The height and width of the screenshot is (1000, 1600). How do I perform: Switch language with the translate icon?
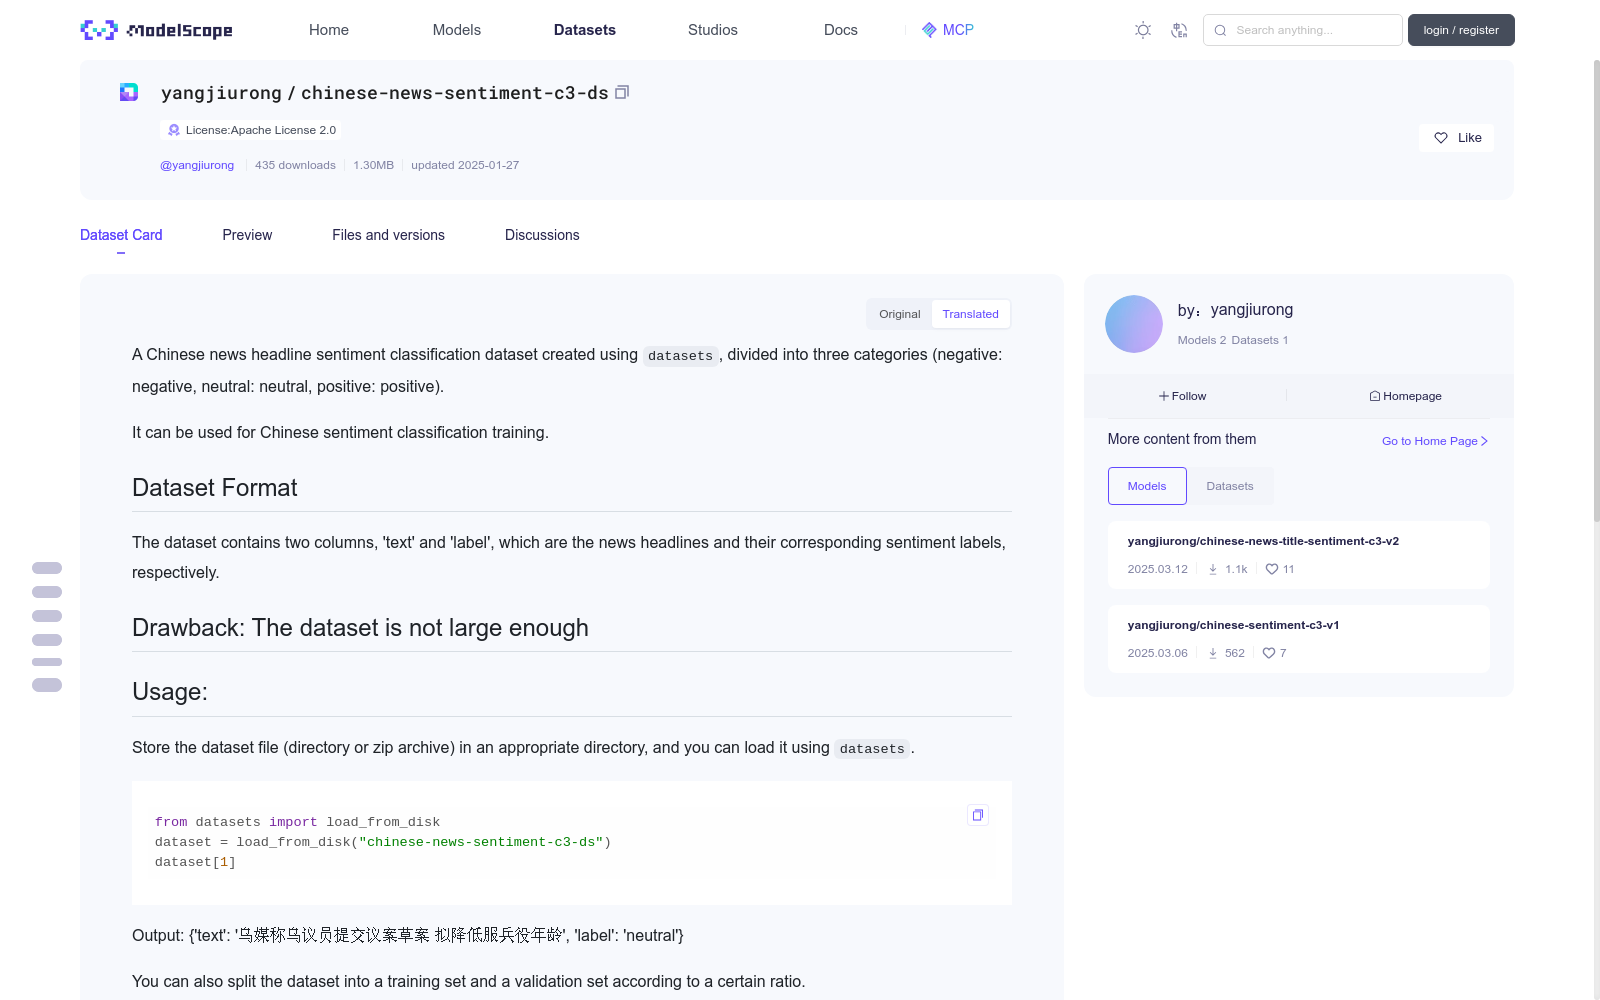pyautogui.click(x=1179, y=30)
